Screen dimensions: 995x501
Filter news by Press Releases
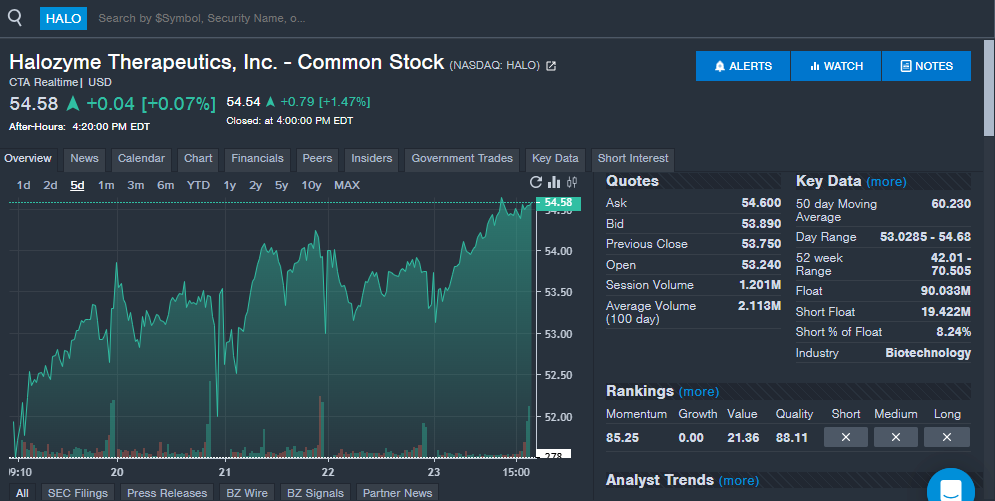click(167, 493)
